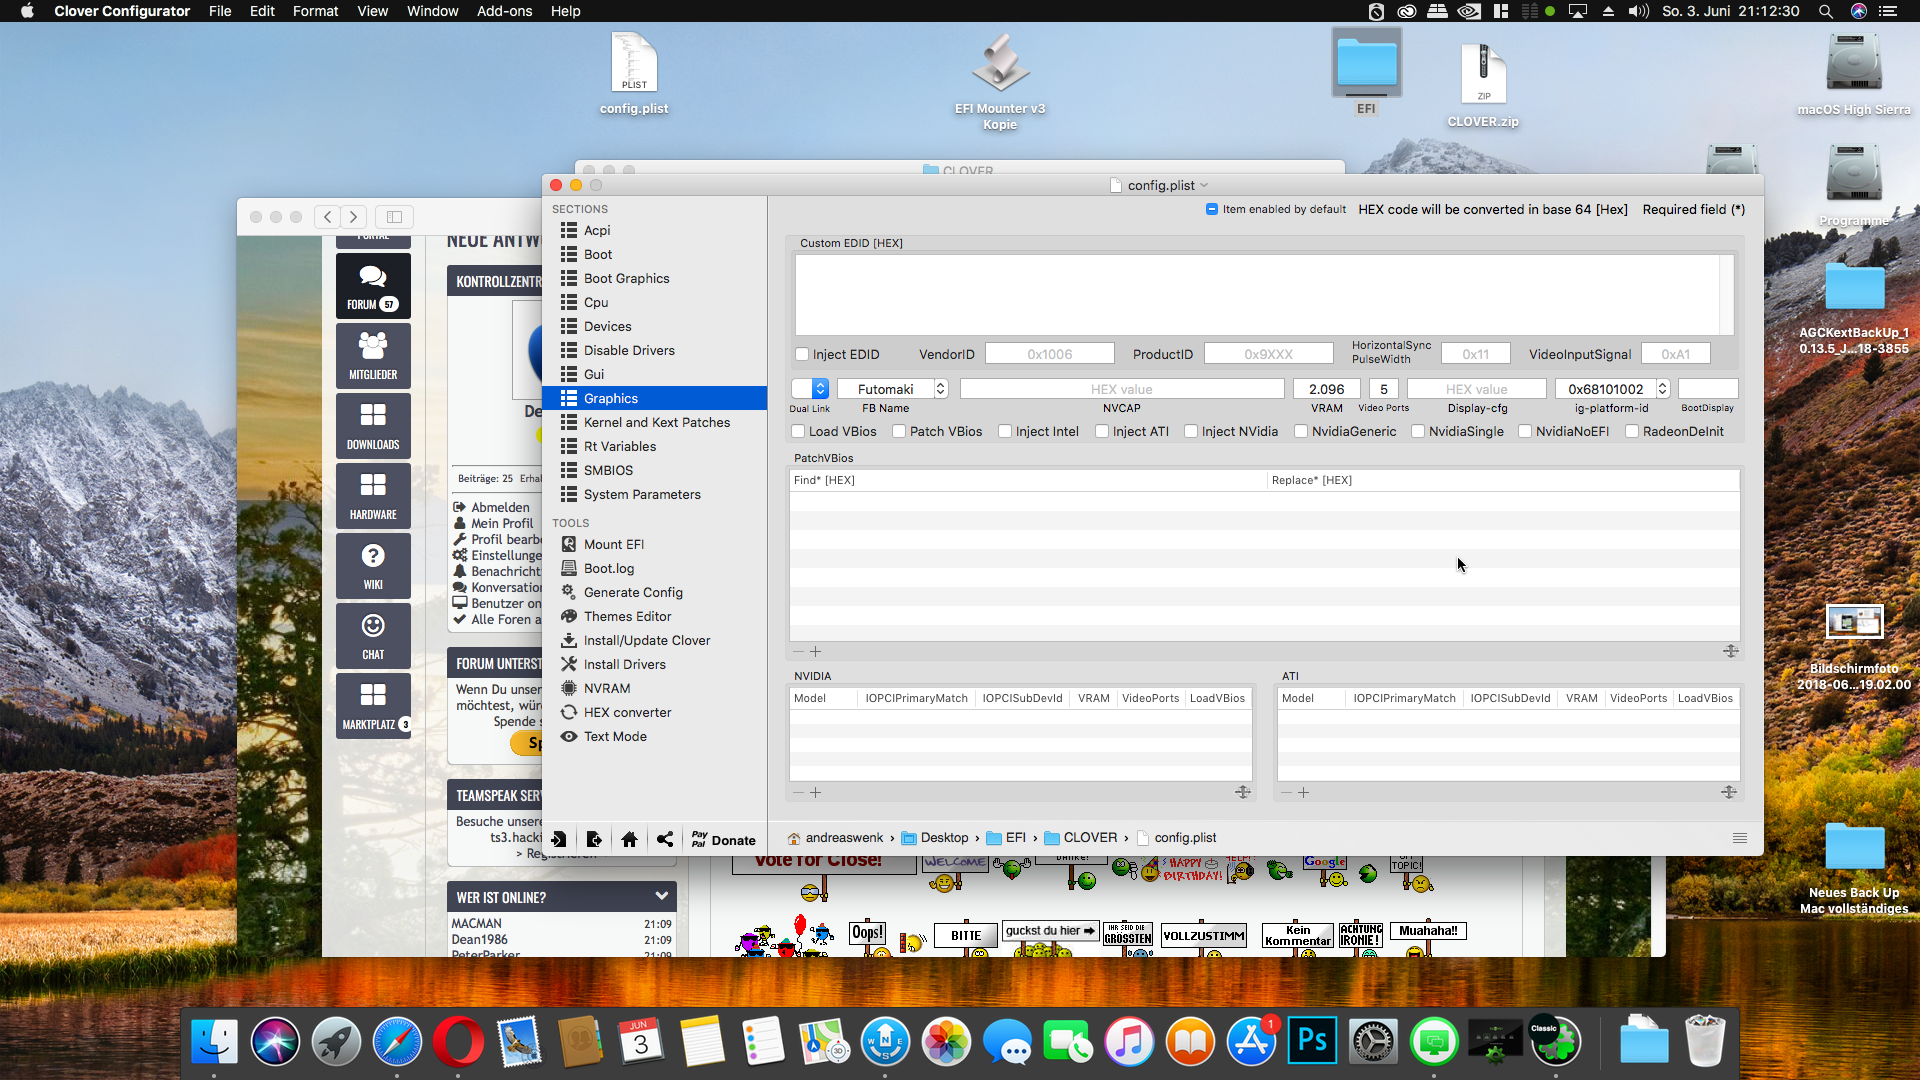Open the FB Name Futomaki dropdown
Screen dimensions: 1920x1080
click(940, 389)
